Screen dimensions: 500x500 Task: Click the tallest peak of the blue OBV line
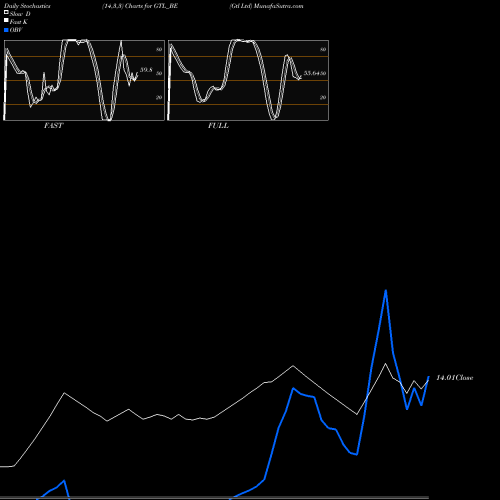point(386,291)
